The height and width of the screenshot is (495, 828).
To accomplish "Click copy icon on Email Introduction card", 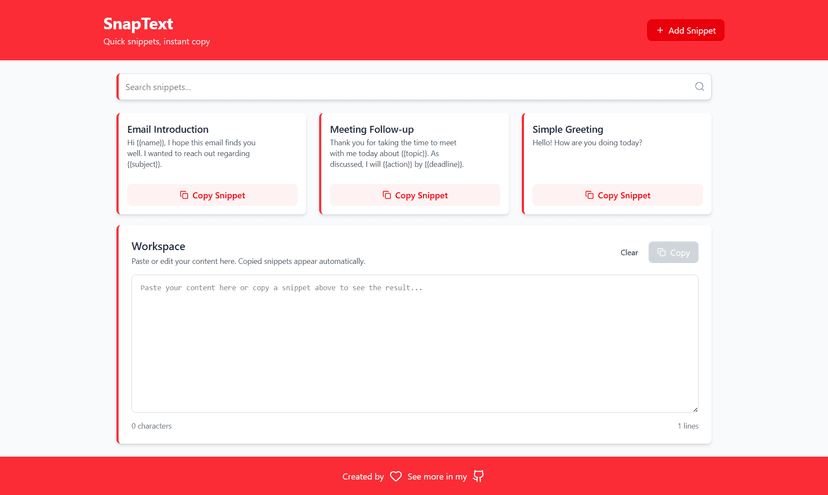I will [184, 195].
